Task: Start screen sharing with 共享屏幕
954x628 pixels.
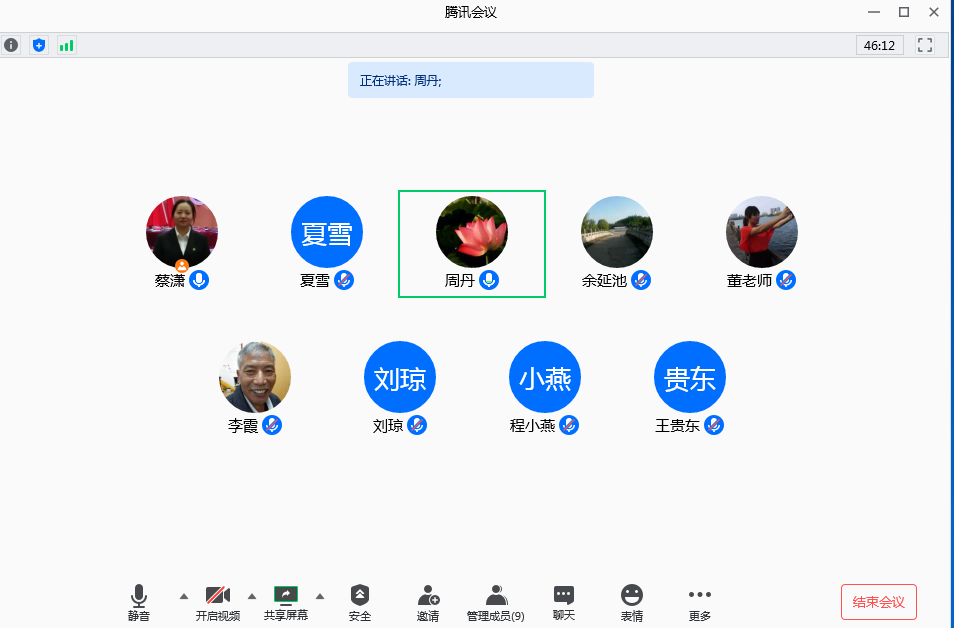Action: [x=286, y=602]
